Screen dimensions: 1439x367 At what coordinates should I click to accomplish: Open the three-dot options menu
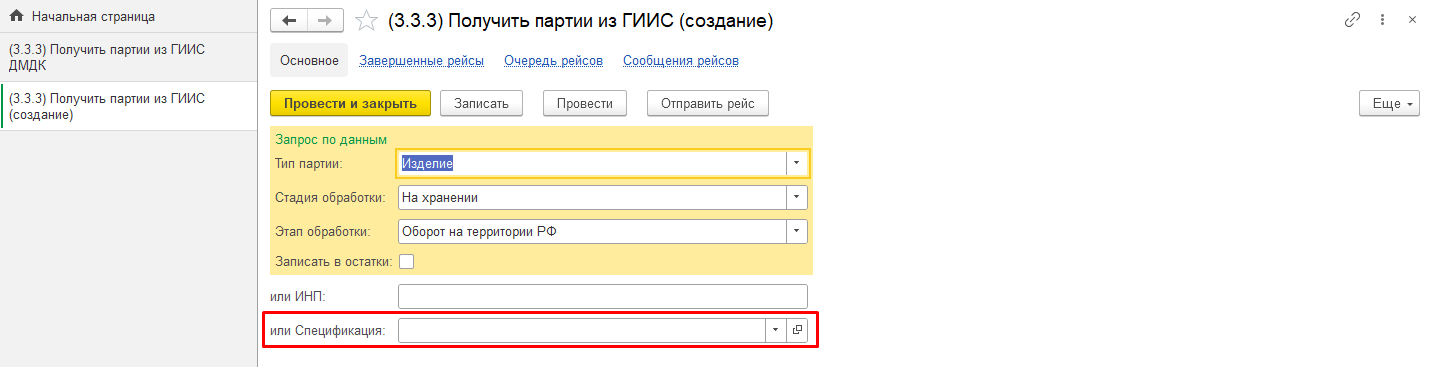coord(1382,20)
